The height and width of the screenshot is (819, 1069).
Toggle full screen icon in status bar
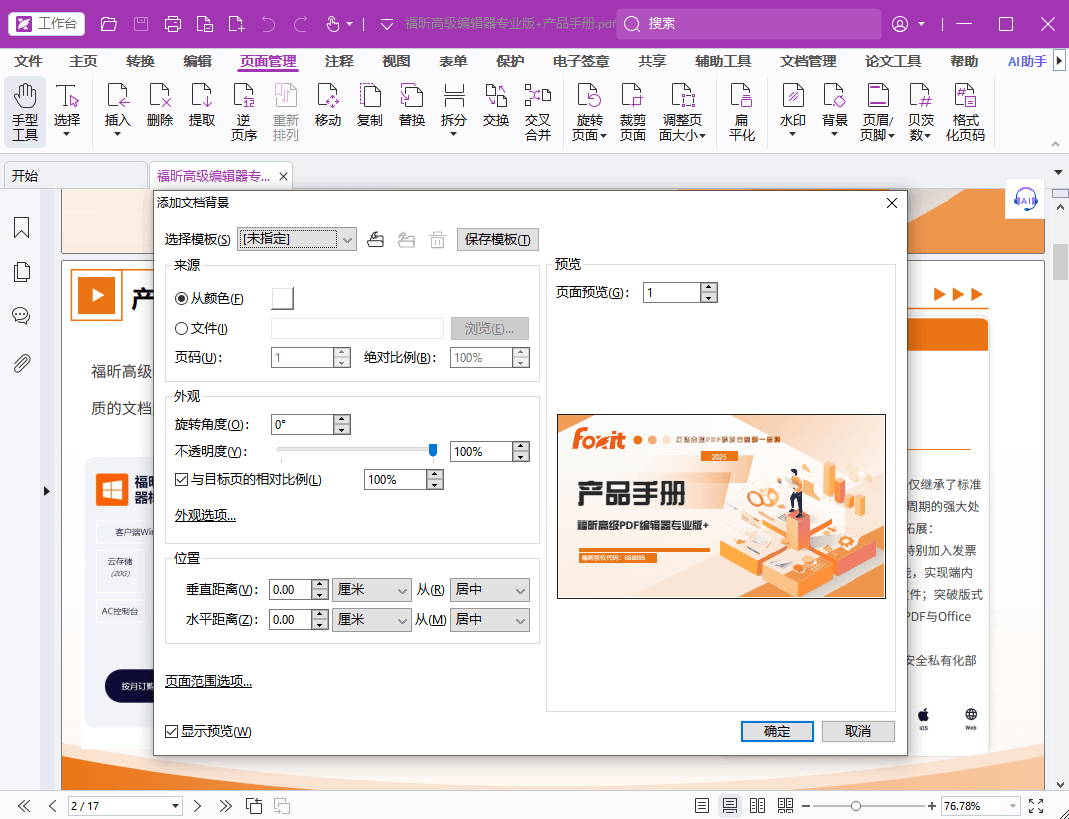click(1036, 806)
